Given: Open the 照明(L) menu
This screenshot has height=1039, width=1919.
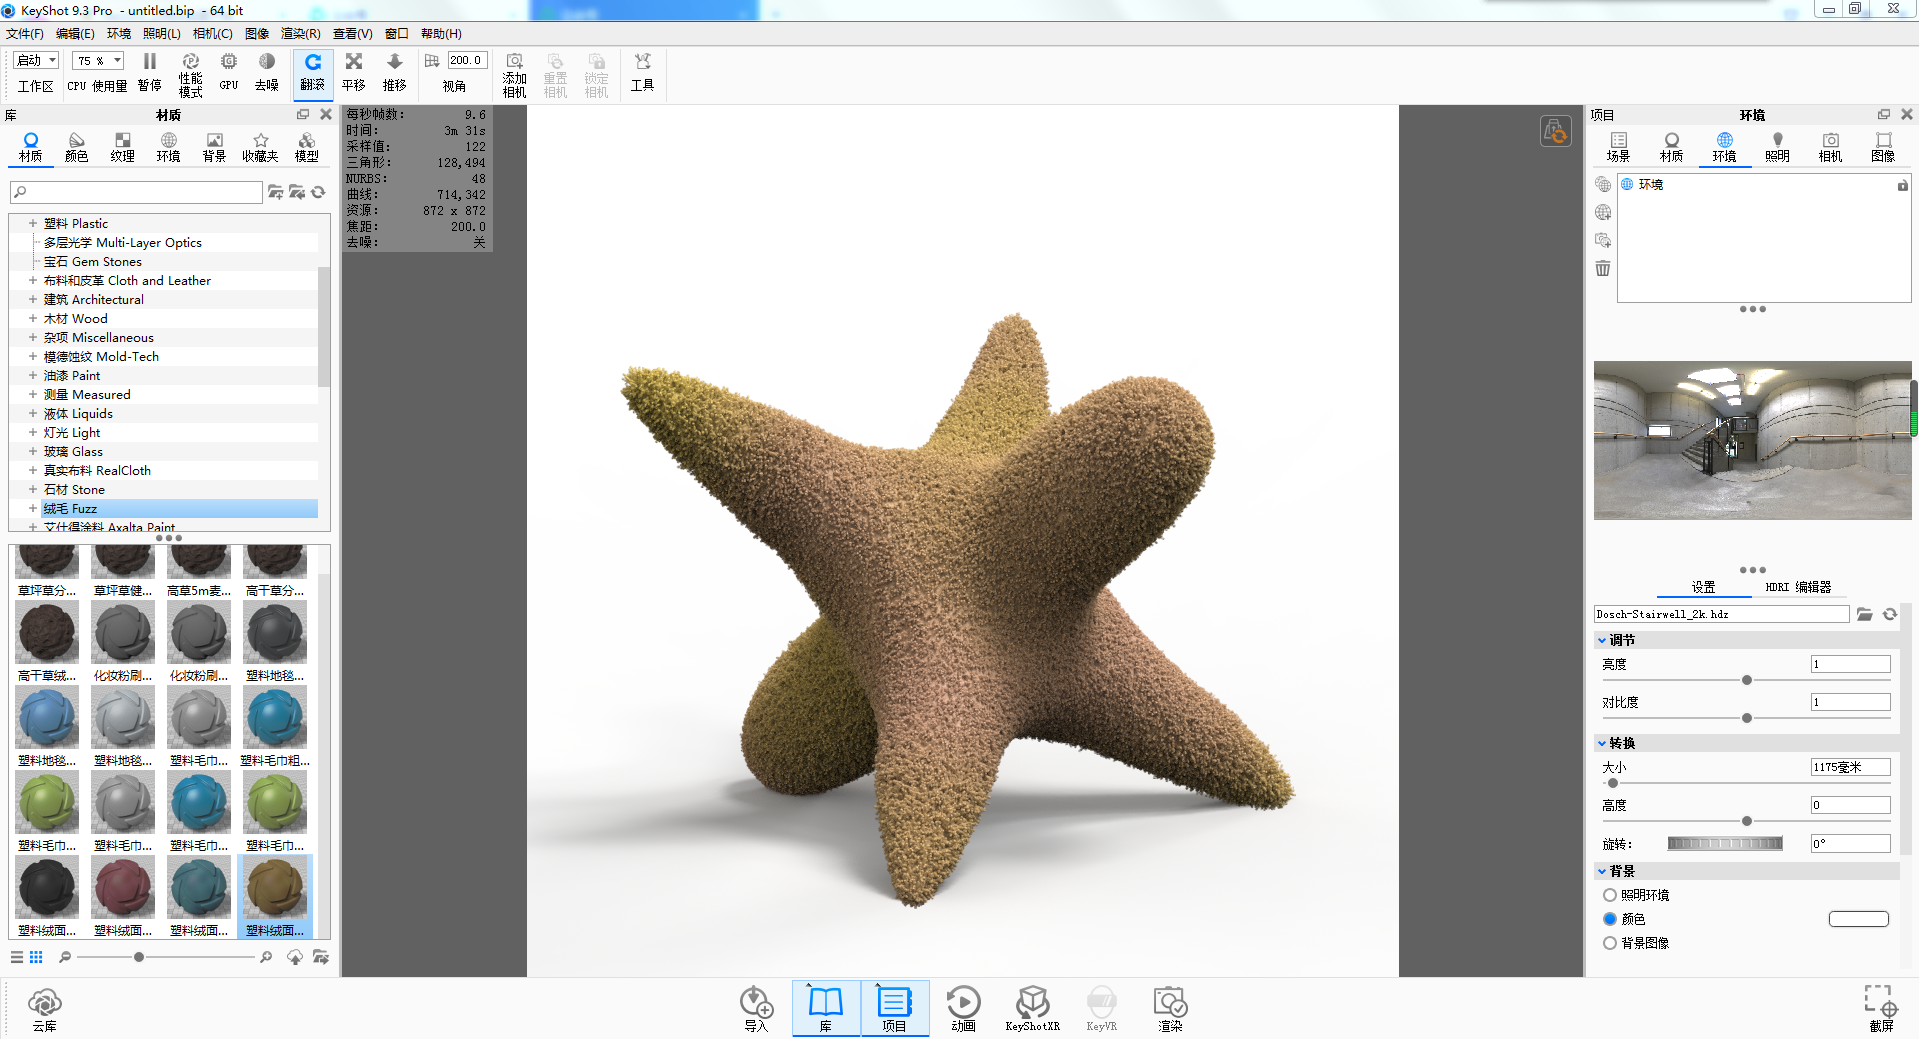Looking at the screenshot, I should click(161, 34).
